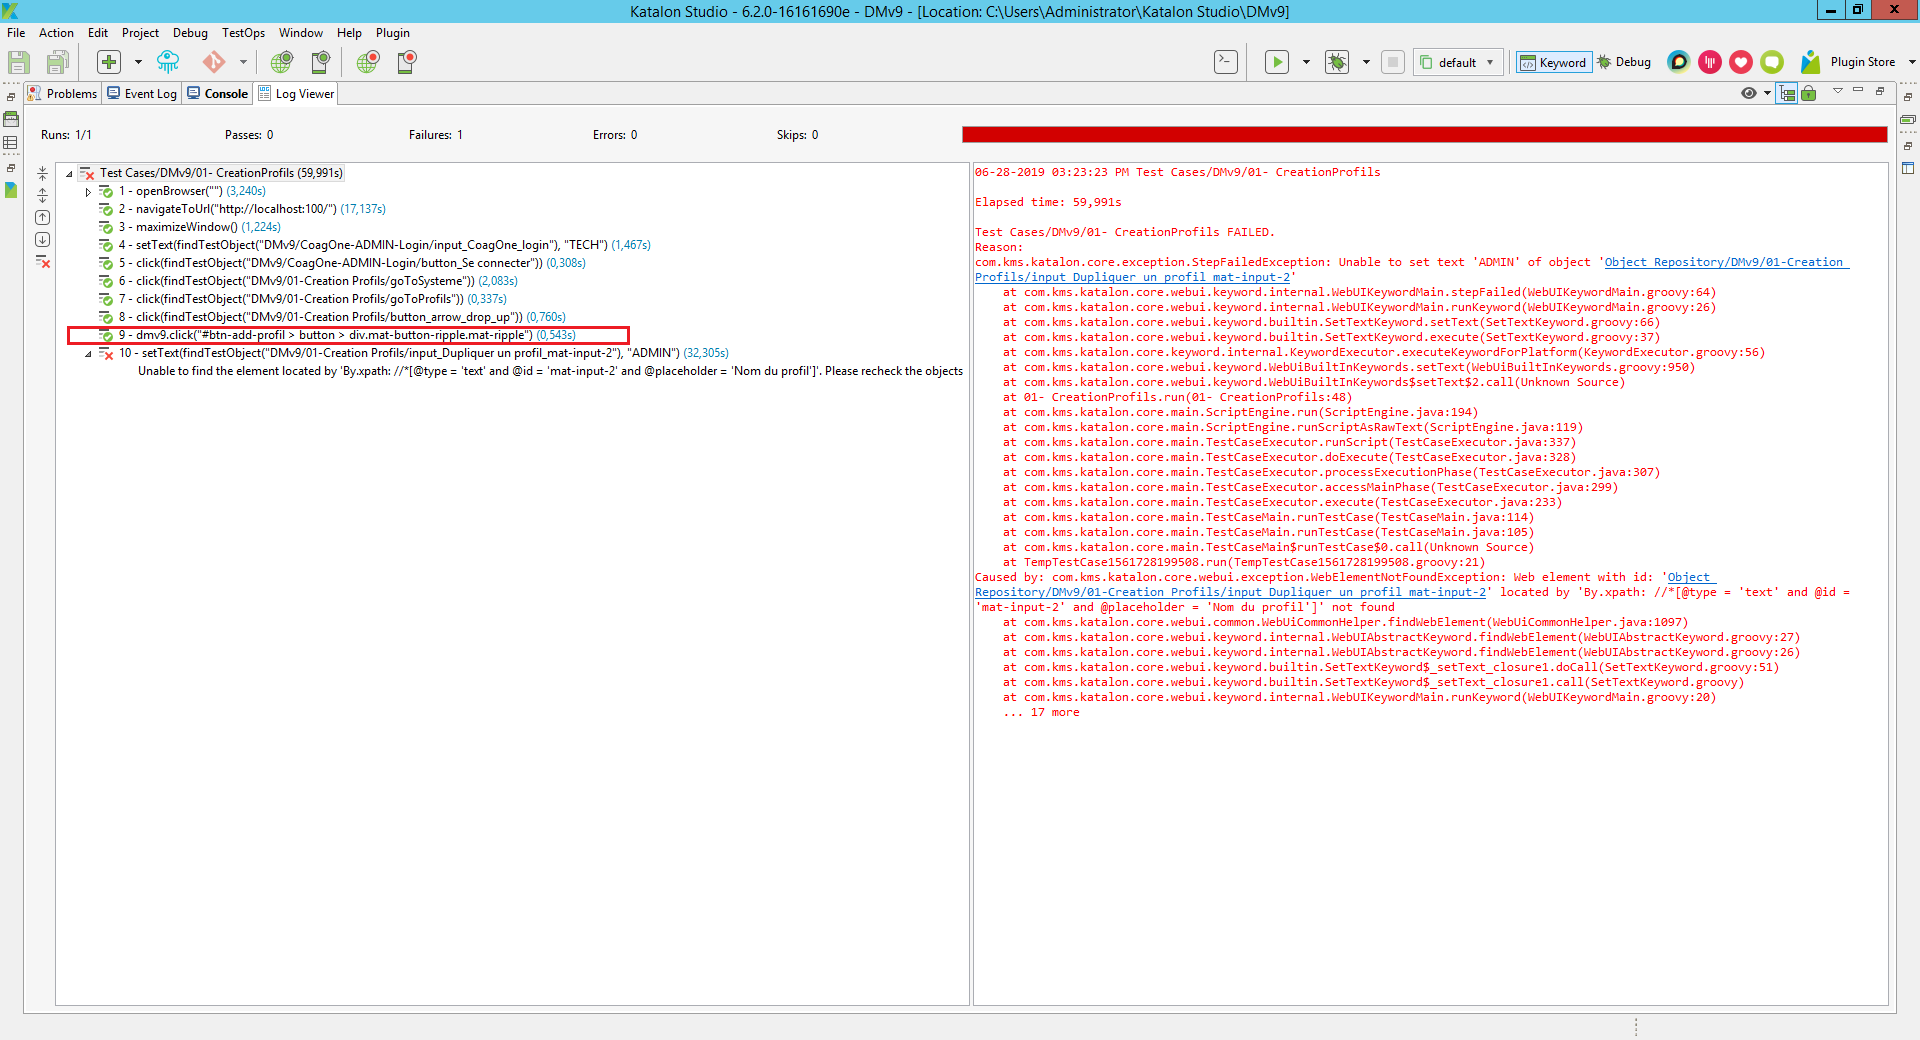Open the Project menu
Image resolution: width=1920 pixels, height=1040 pixels.
[140, 33]
